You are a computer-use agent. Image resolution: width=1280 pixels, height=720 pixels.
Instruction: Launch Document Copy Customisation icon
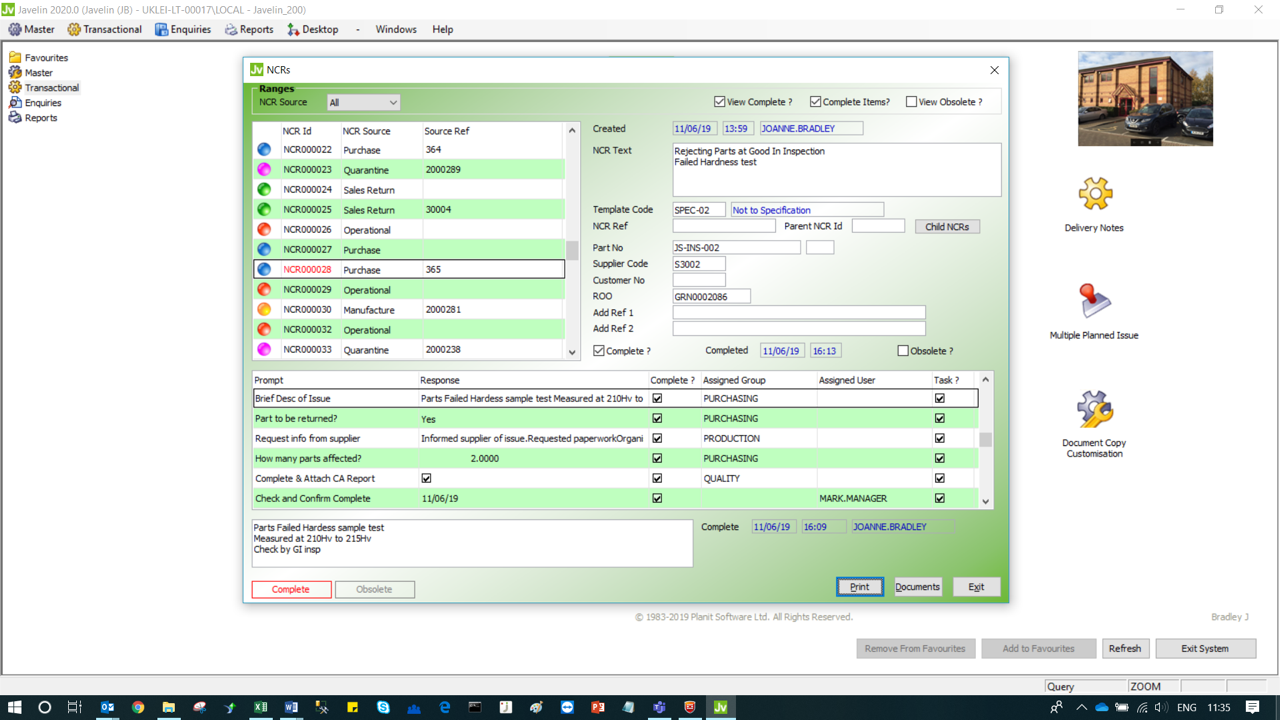tap(1094, 409)
